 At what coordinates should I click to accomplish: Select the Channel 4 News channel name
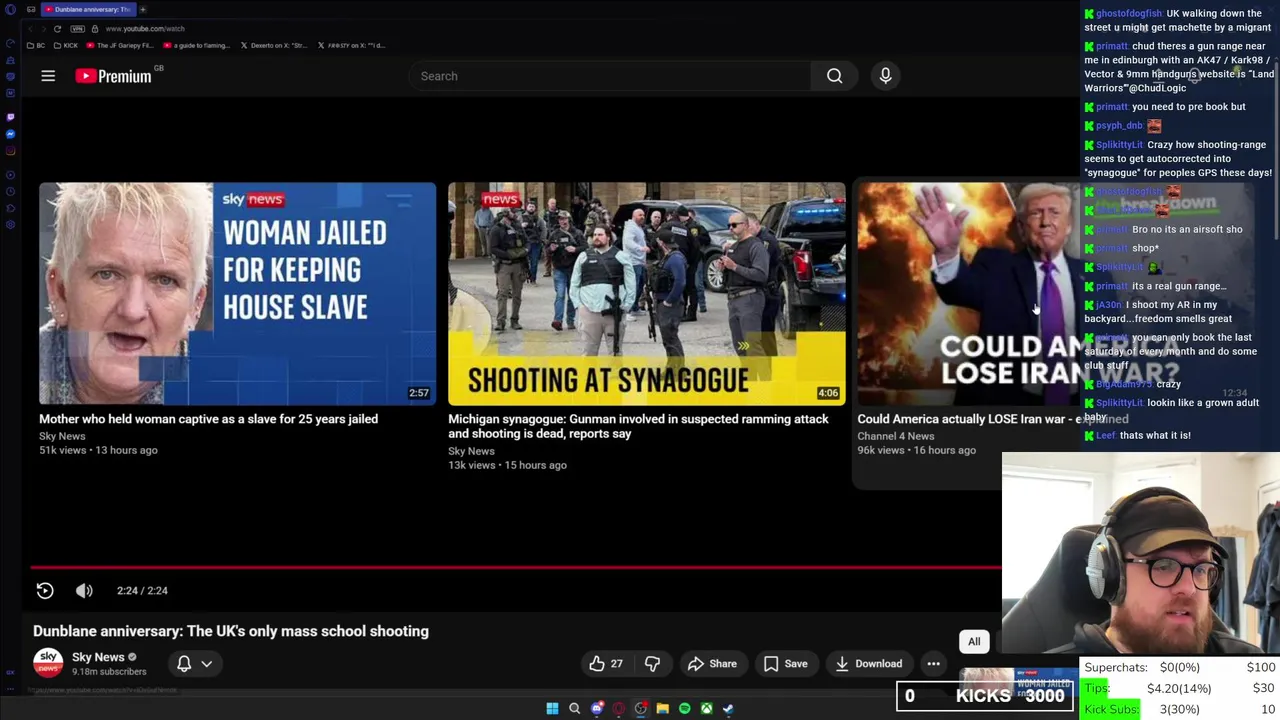(896, 436)
